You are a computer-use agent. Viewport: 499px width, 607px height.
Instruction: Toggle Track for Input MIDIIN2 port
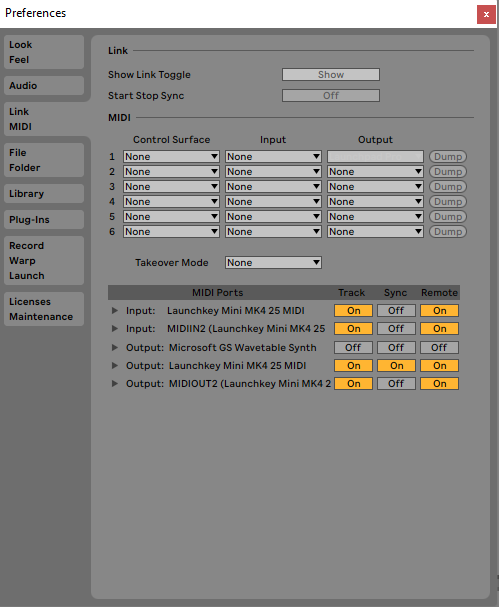pyautogui.click(x=353, y=329)
